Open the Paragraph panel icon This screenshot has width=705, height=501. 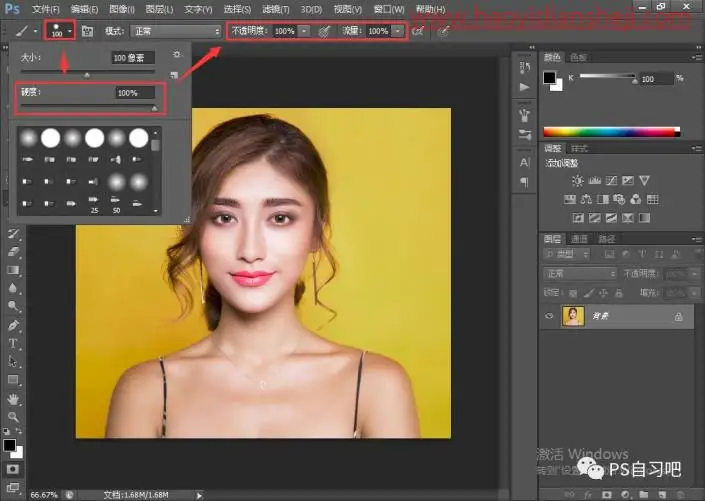pos(524,182)
